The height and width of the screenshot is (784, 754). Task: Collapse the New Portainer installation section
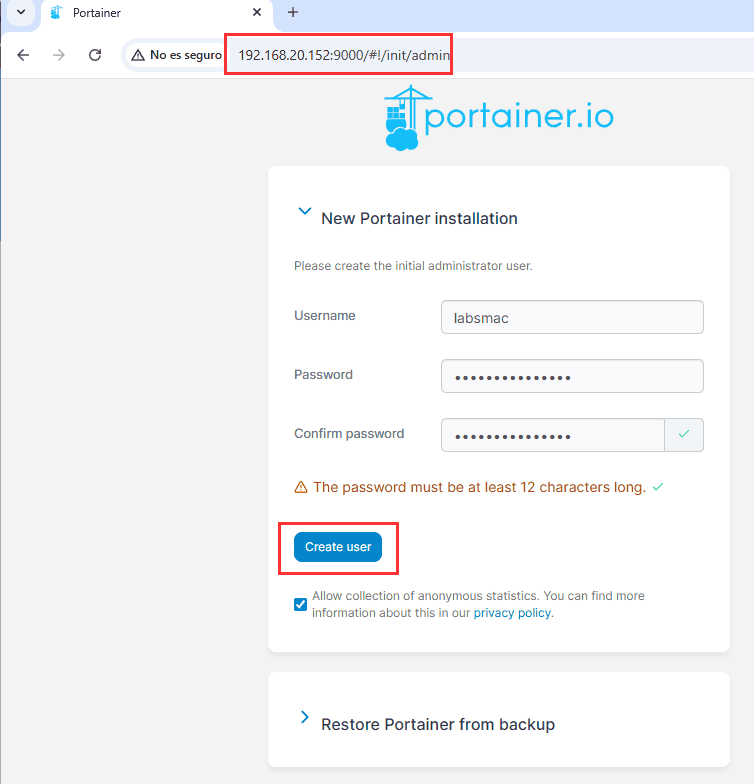click(x=305, y=212)
